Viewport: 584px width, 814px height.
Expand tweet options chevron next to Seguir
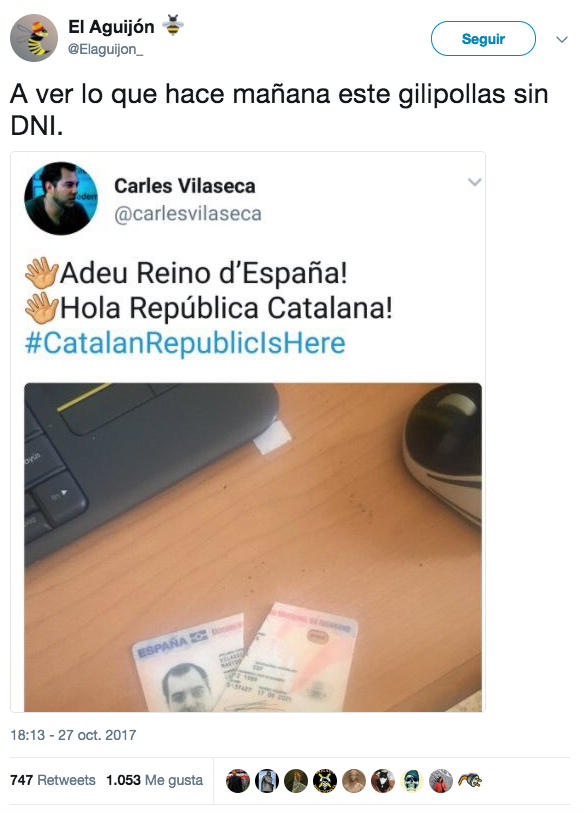coord(562,39)
